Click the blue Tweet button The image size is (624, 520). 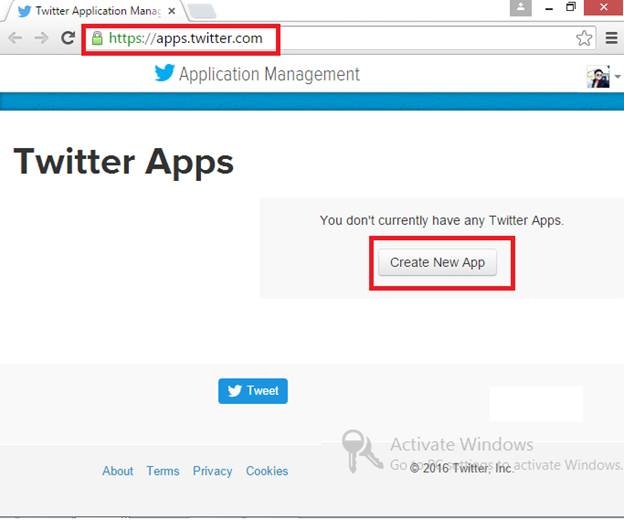(253, 391)
